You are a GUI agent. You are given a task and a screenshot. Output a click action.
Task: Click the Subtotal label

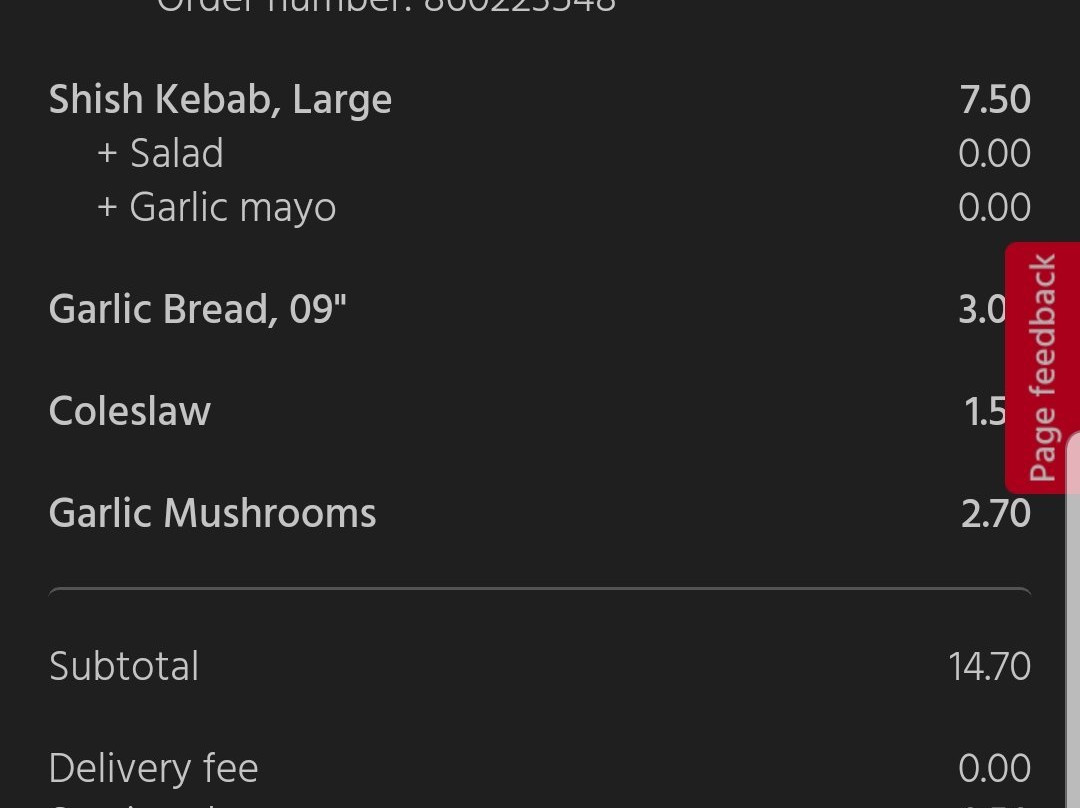pyautogui.click(x=124, y=666)
